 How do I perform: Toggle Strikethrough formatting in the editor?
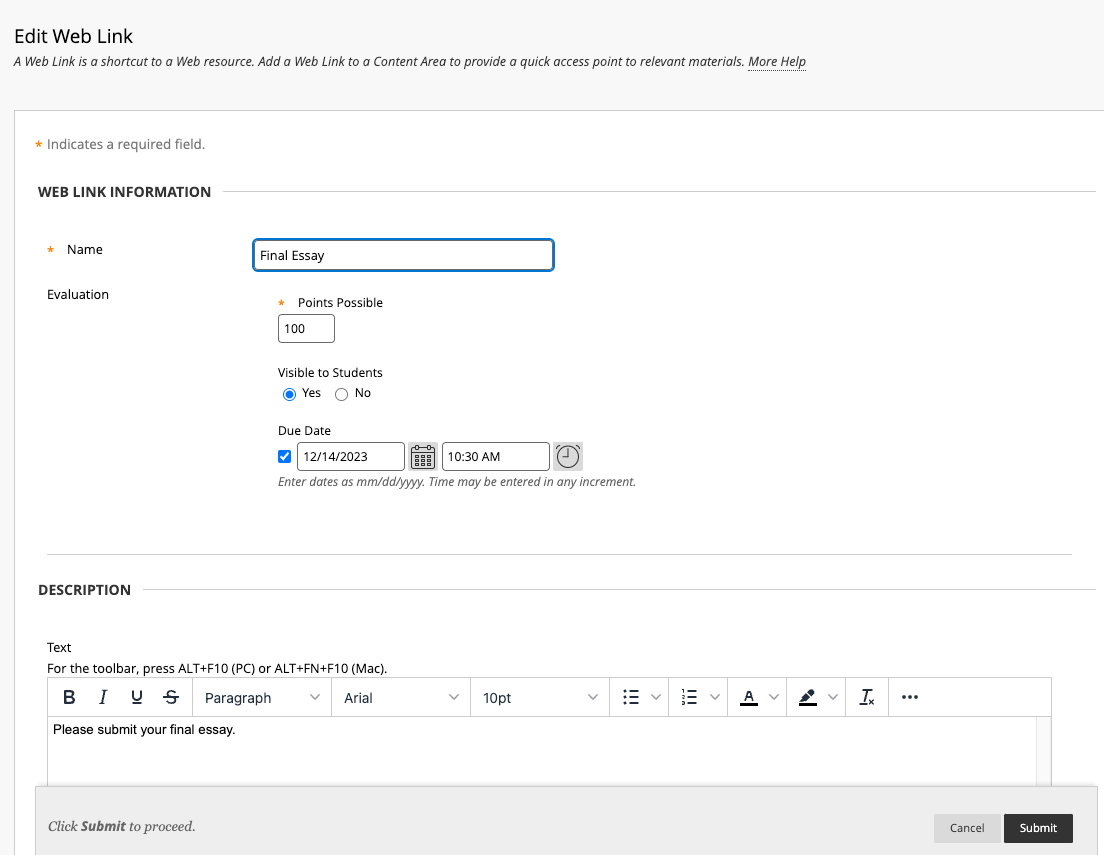170,697
